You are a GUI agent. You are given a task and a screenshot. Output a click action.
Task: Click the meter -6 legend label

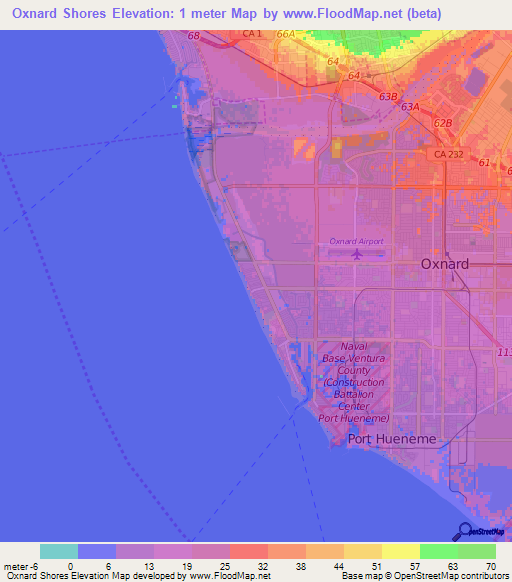[x=21, y=567]
